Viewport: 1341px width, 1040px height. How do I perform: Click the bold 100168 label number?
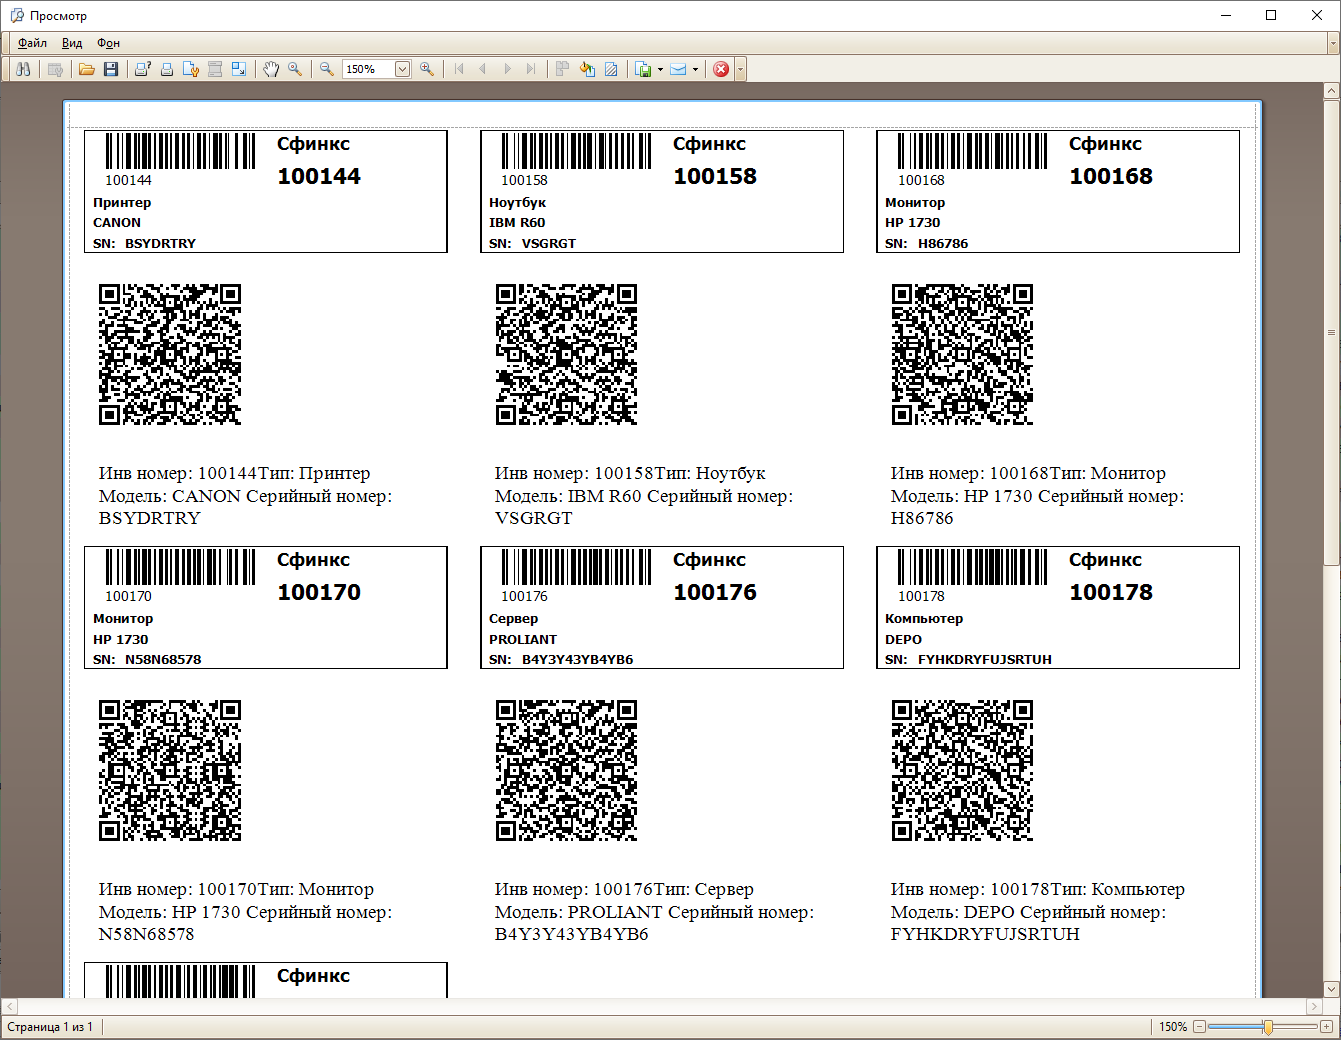click(1111, 177)
